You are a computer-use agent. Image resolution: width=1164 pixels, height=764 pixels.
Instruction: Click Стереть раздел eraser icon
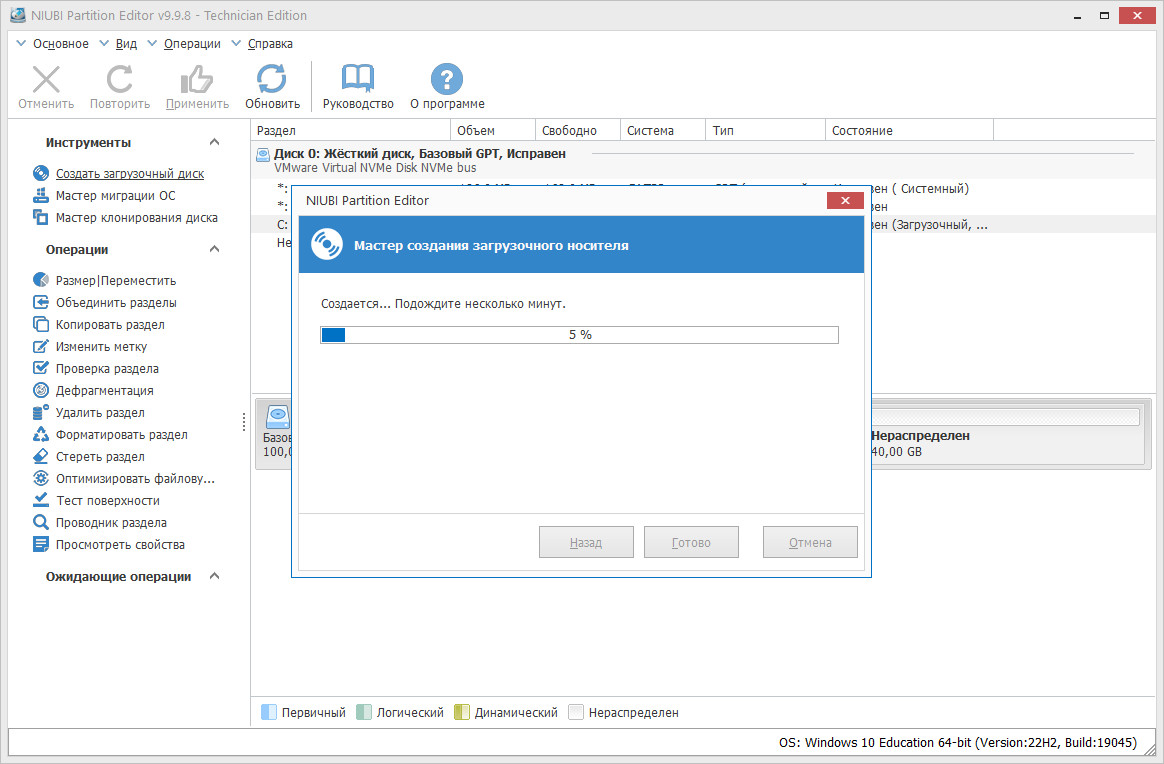click(x=41, y=456)
